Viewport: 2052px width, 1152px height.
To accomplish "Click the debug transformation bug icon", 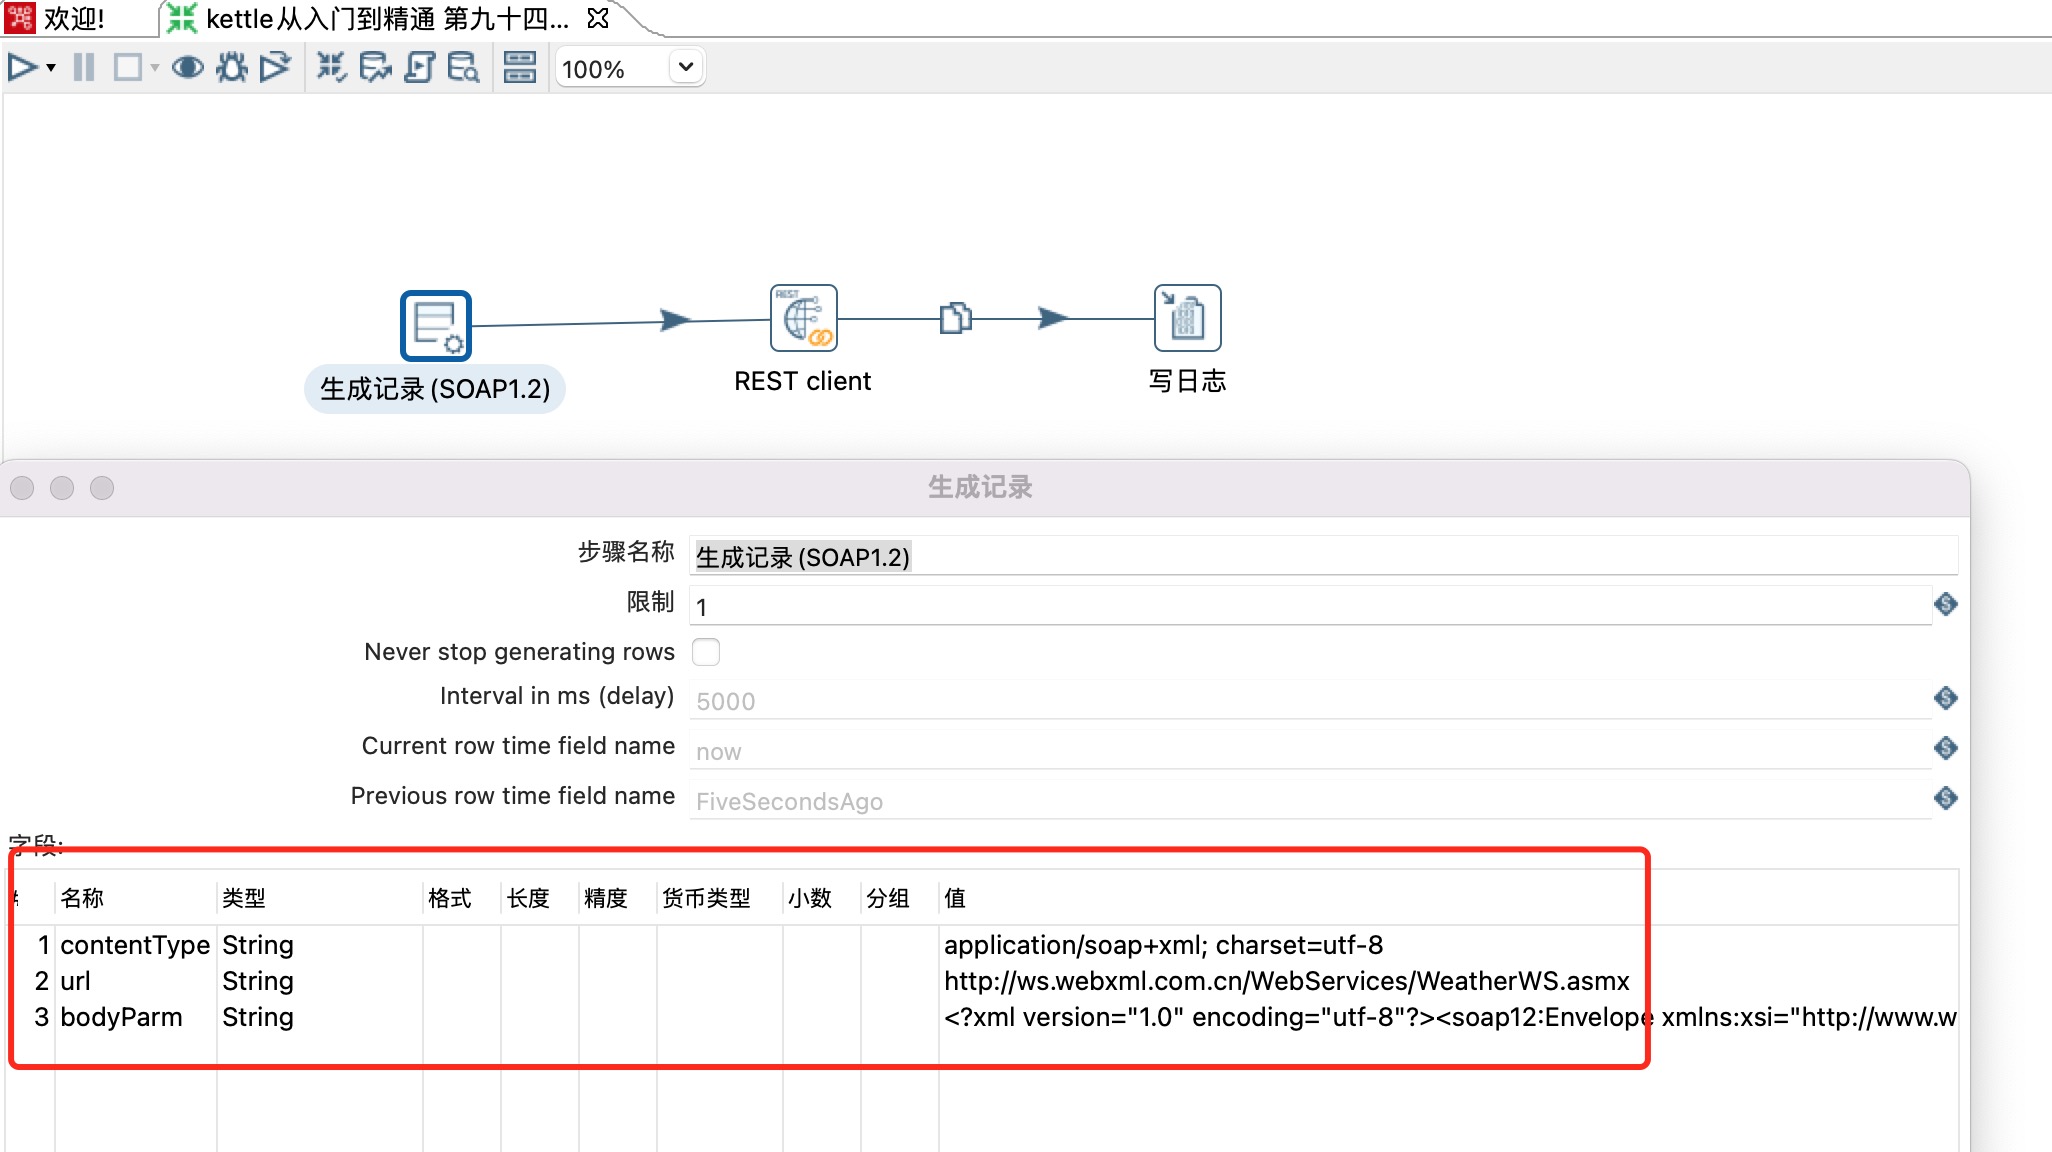I will 232,68.
